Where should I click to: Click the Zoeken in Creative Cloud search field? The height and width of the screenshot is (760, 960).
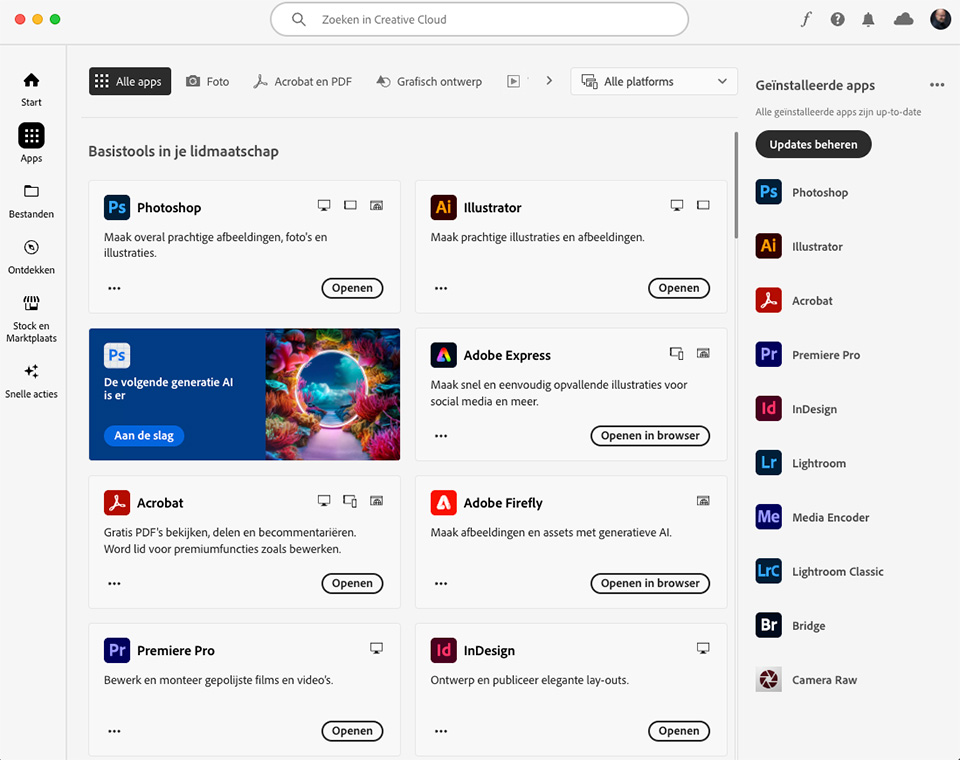479,20
